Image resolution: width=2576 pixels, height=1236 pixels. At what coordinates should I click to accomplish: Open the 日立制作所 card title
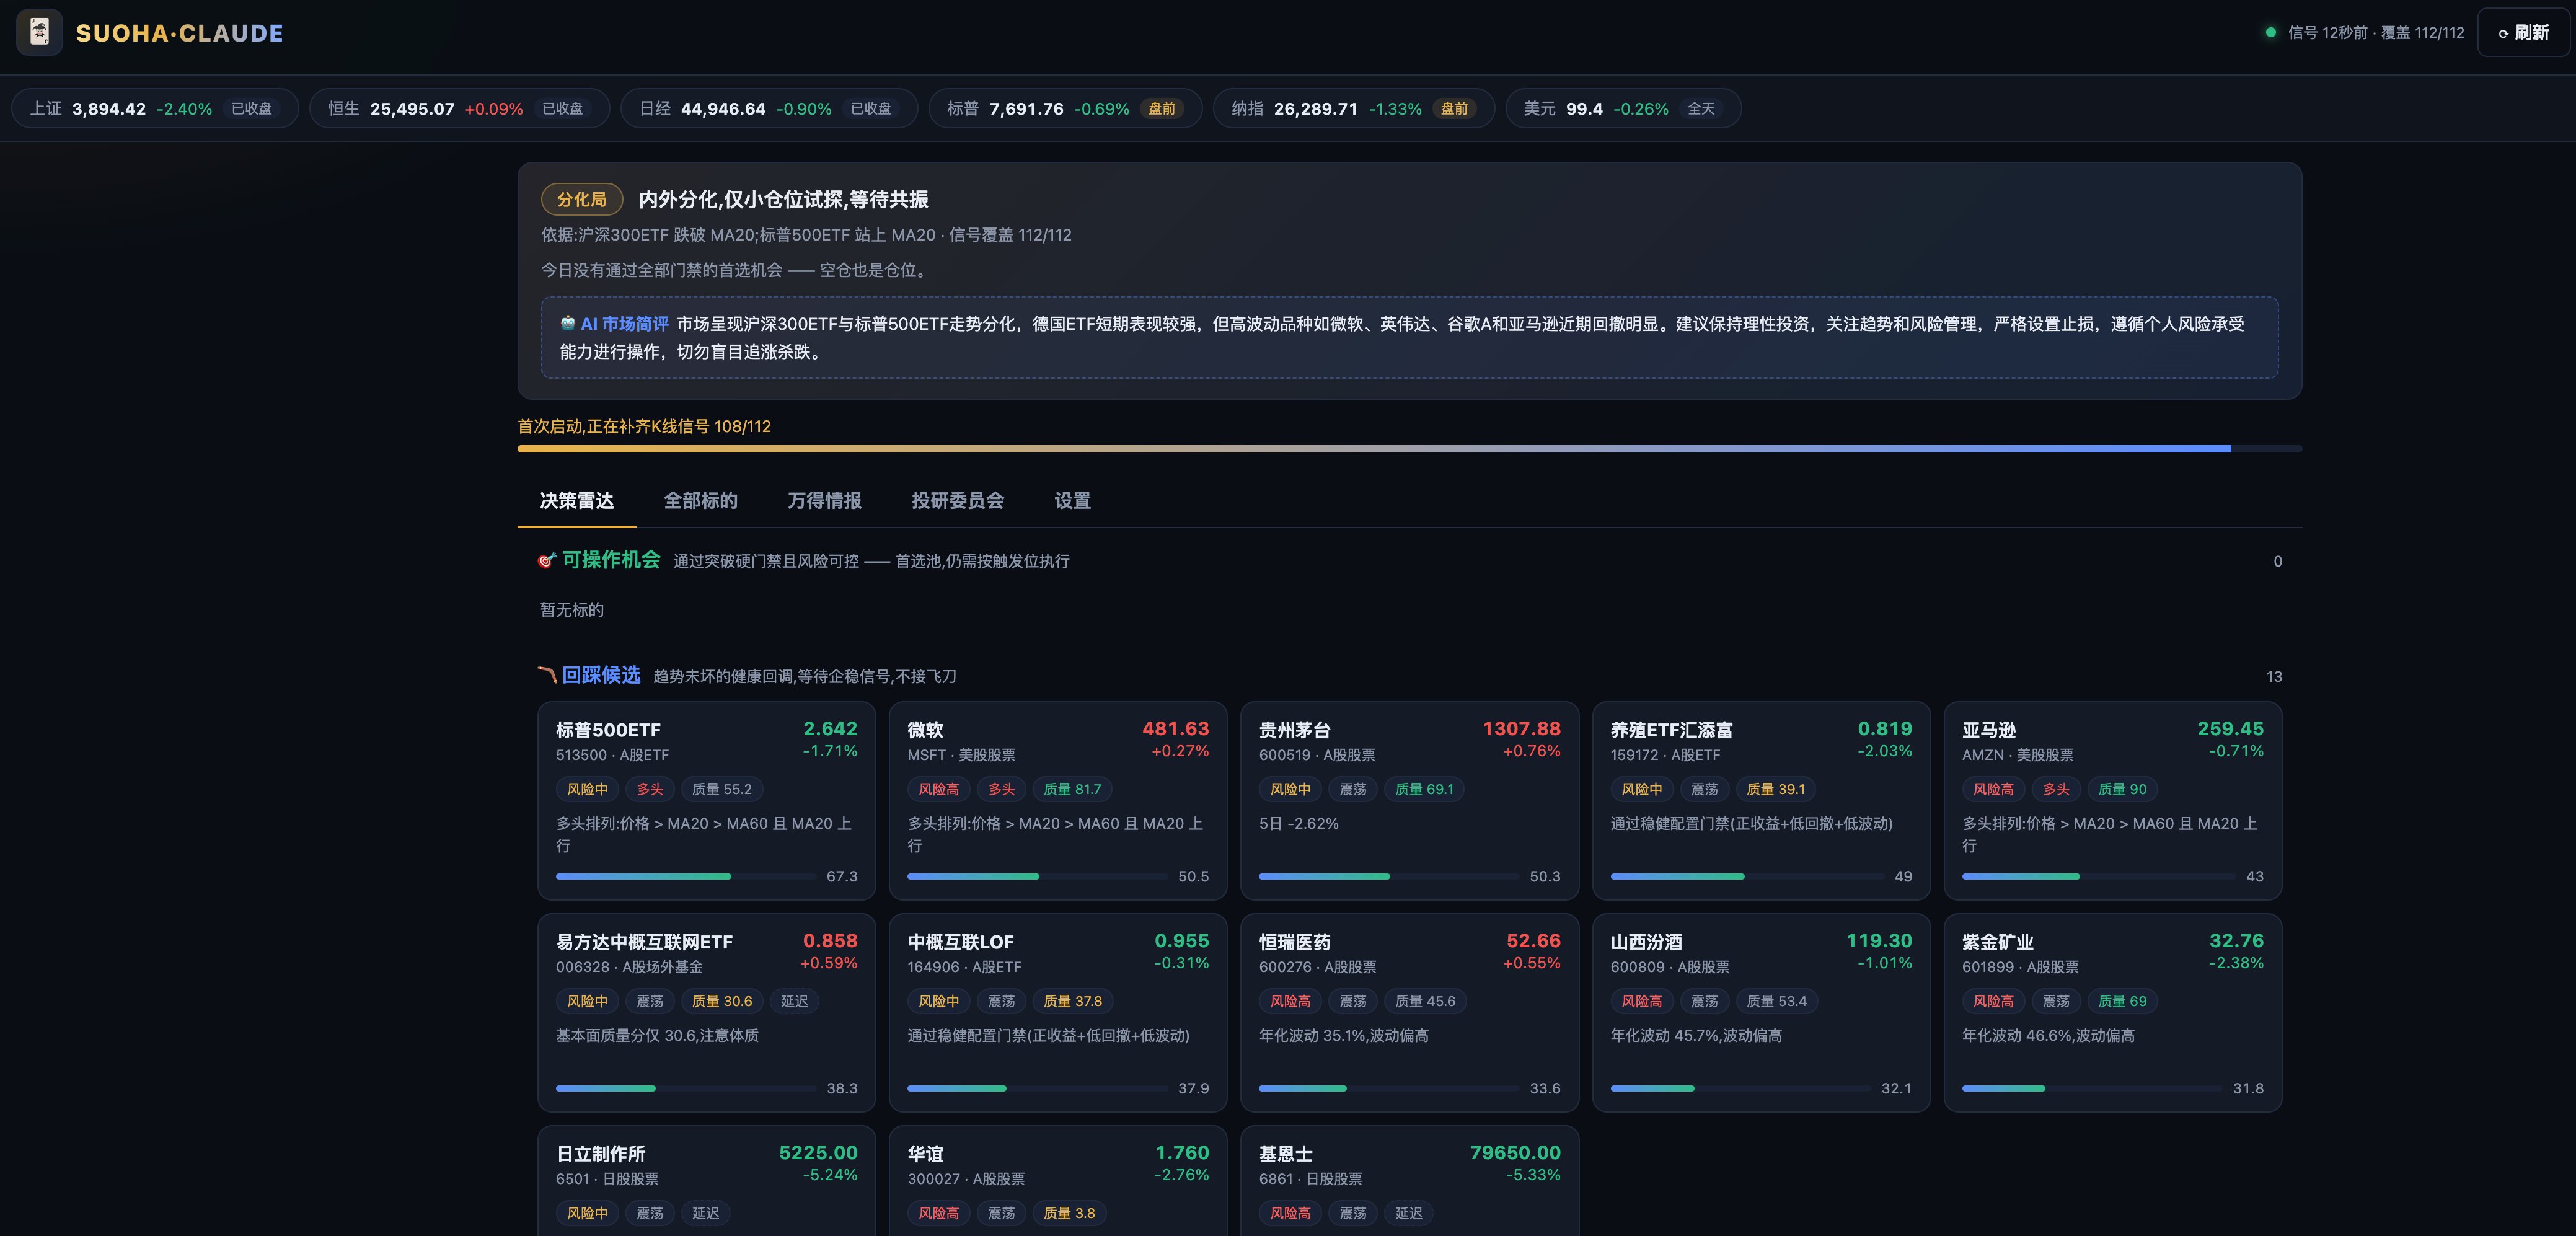pyautogui.click(x=600, y=1154)
